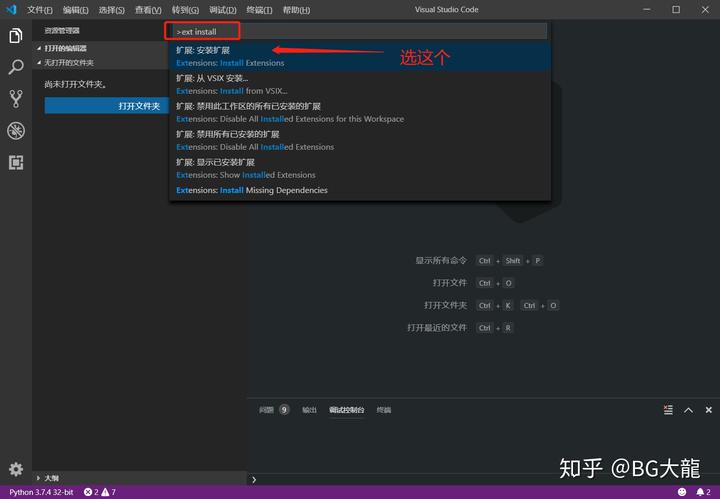
Task: Click the 显示所有命令 shortcut hint
Action: (x=479, y=260)
